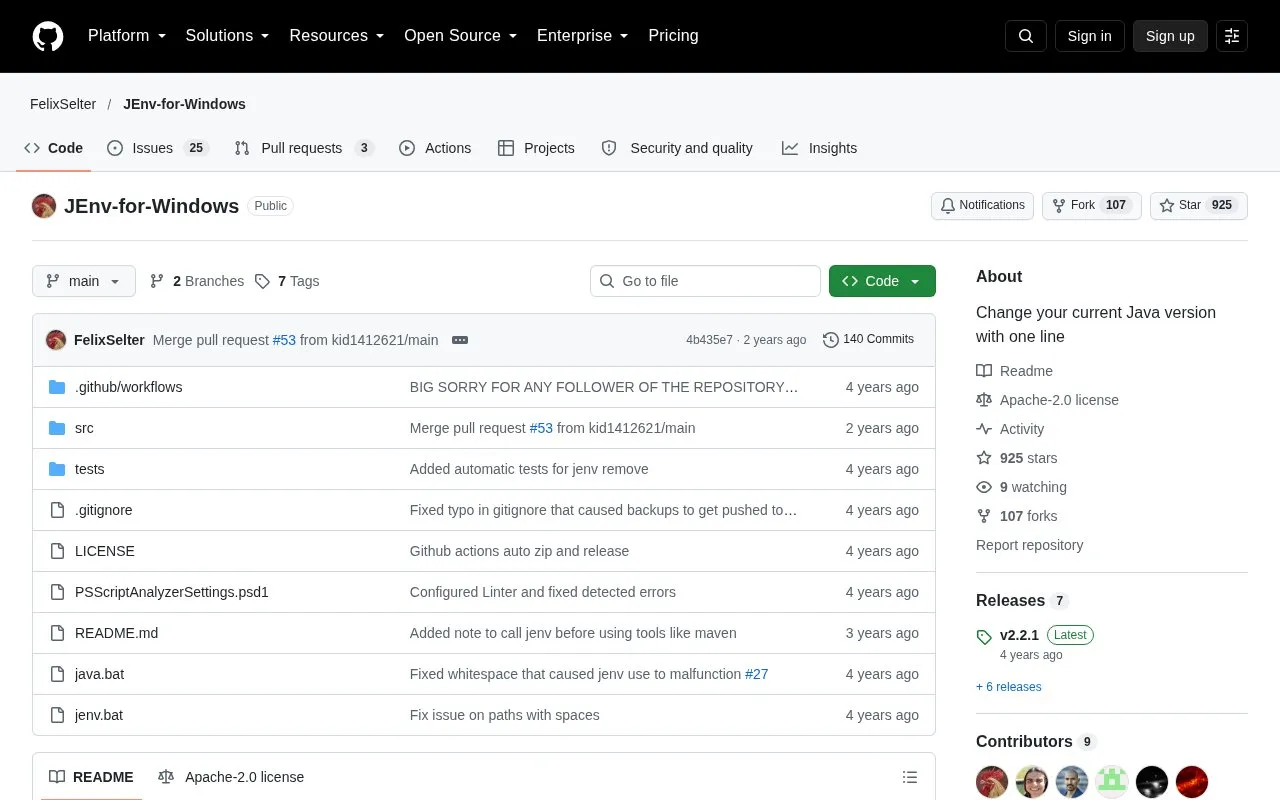
Task: Click the v2.2.1 release tag icon
Action: [x=984, y=636]
